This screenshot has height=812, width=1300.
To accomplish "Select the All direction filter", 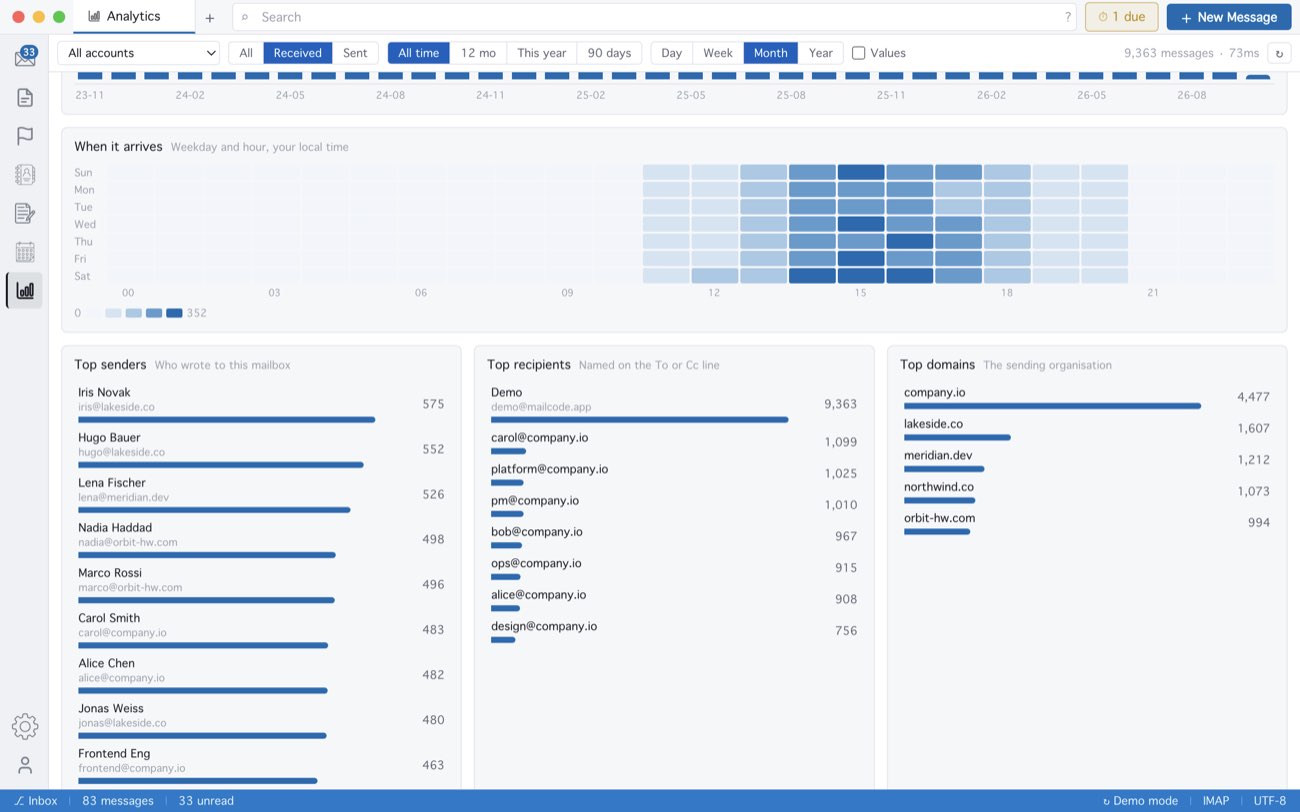I will click(x=246, y=53).
